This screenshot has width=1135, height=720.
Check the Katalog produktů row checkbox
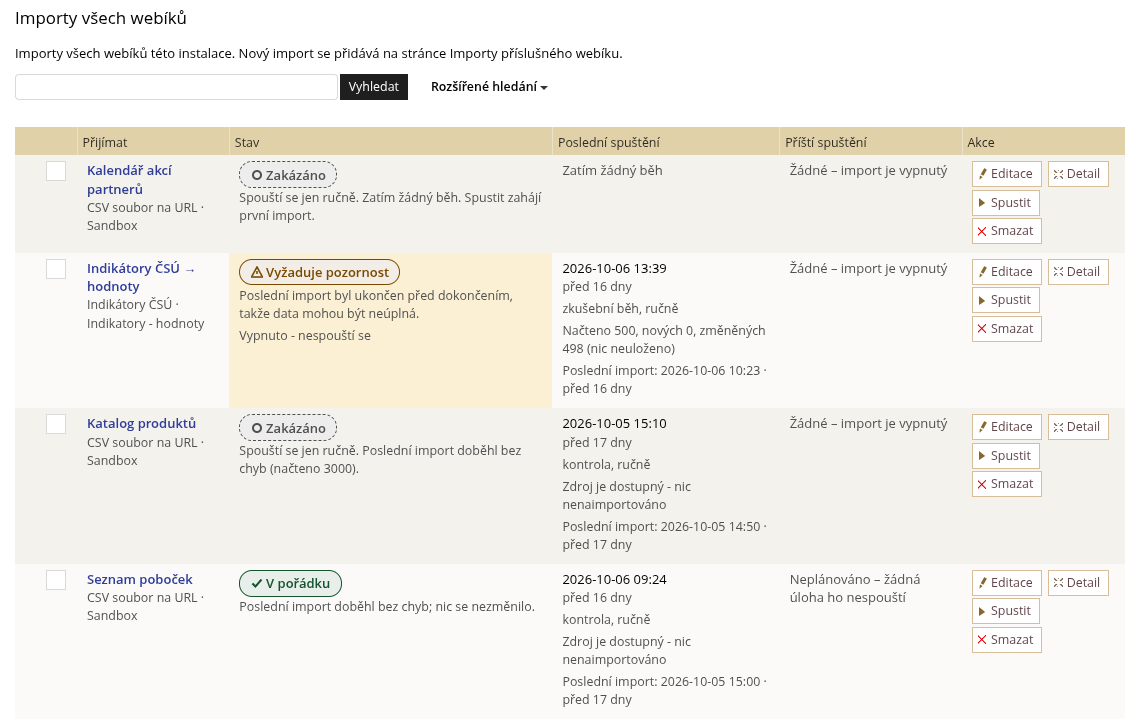(x=56, y=424)
